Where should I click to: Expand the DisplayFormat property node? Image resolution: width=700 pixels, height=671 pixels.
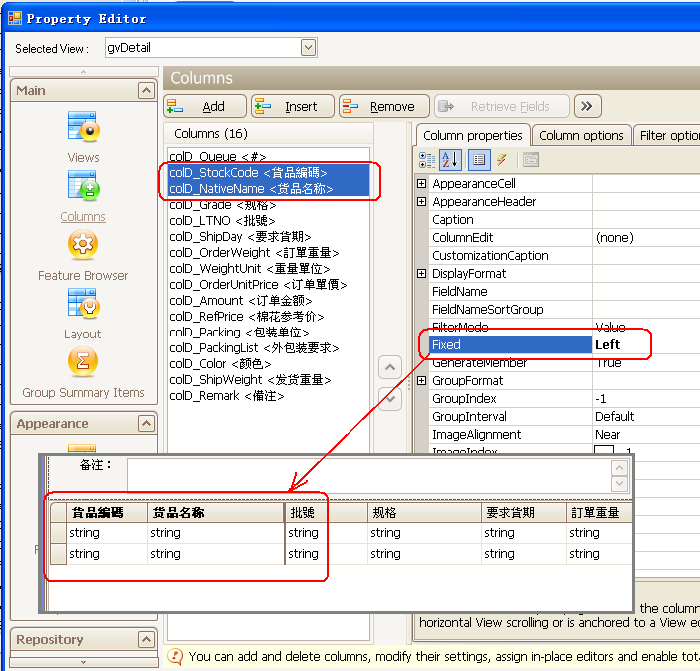click(422, 274)
